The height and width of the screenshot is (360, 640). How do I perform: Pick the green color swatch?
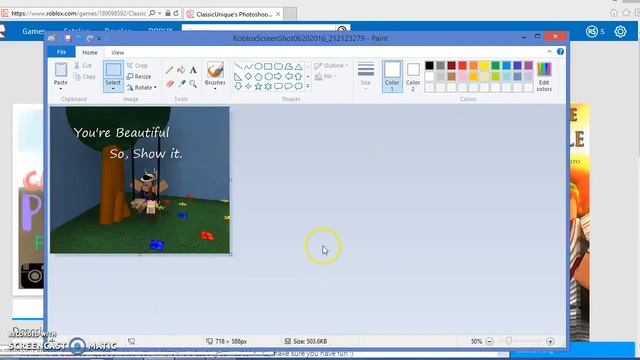tap(495, 65)
